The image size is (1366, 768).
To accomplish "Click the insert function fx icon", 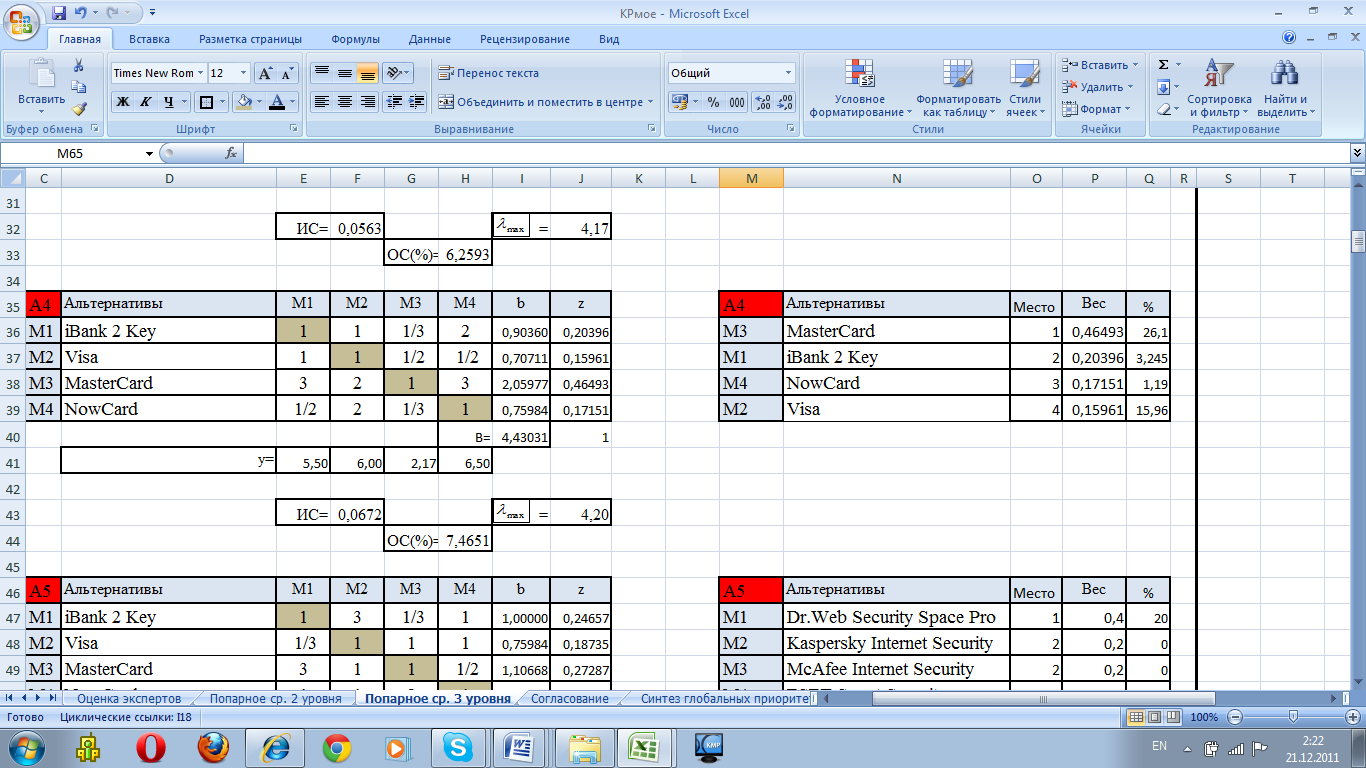I will point(231,153).
